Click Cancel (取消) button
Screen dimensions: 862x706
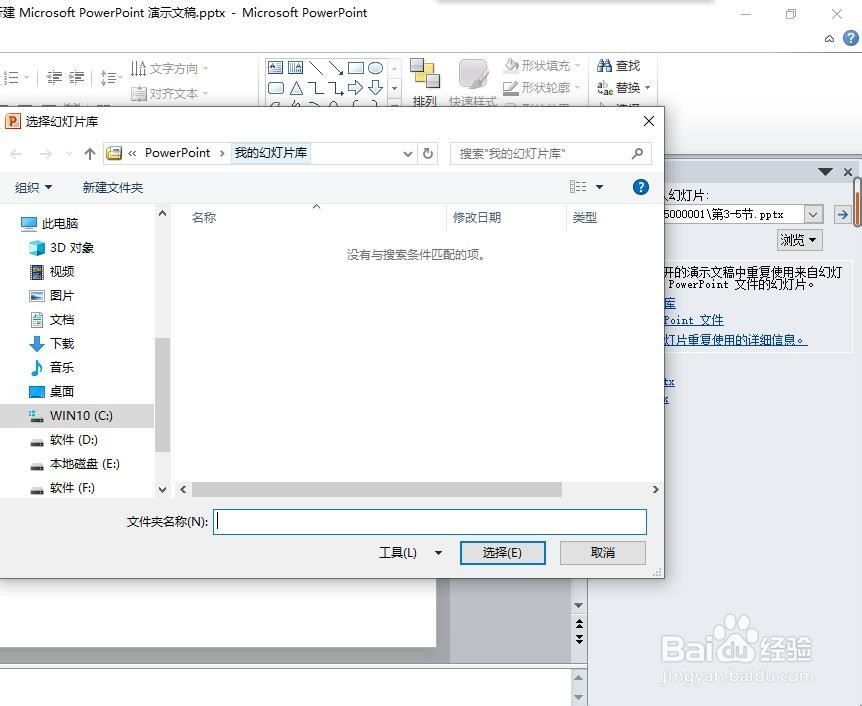[x=603, y=553]
